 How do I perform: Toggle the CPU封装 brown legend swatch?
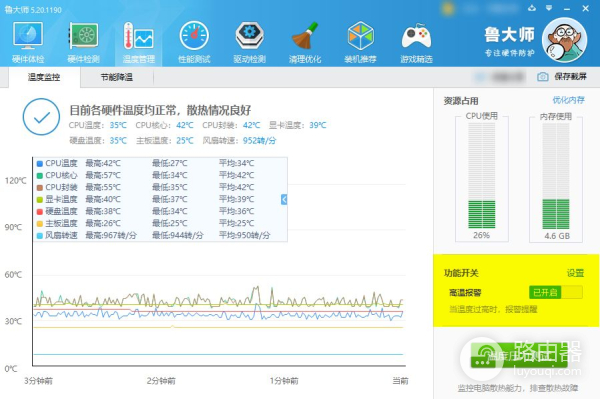pyautogui.click(x=39, y=187)
